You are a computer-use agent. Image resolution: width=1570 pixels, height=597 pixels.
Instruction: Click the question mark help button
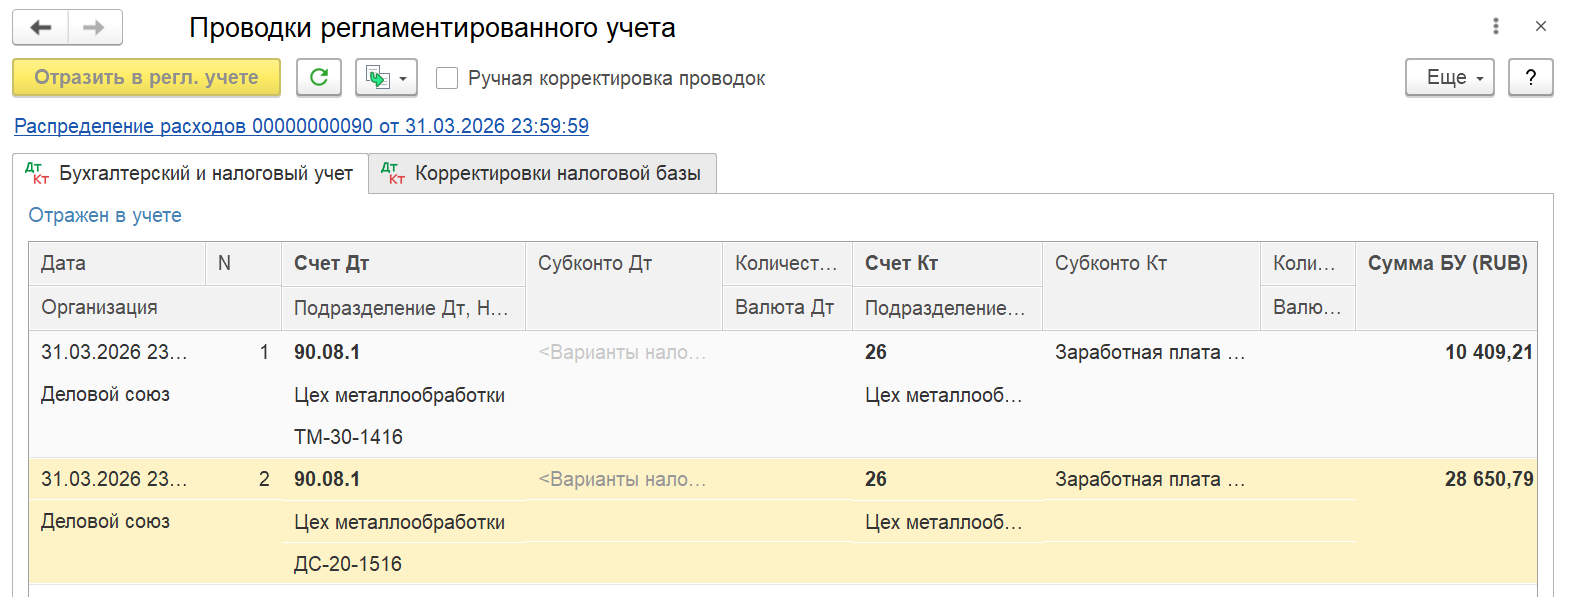1531,77
